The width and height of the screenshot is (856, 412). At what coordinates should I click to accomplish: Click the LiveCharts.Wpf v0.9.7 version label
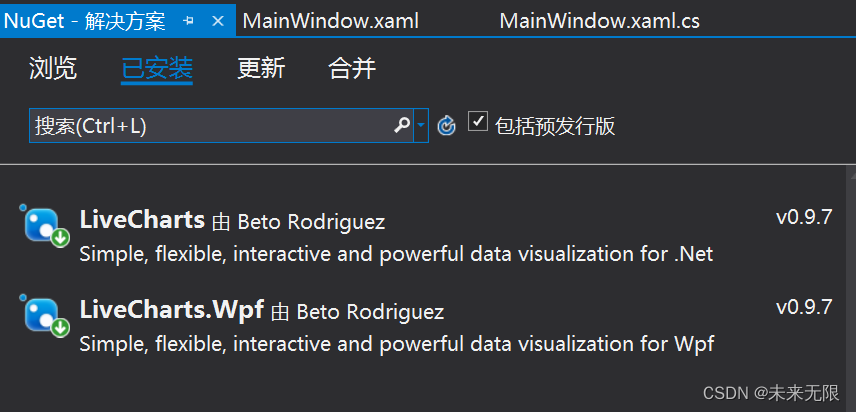[x=804, y=307]
